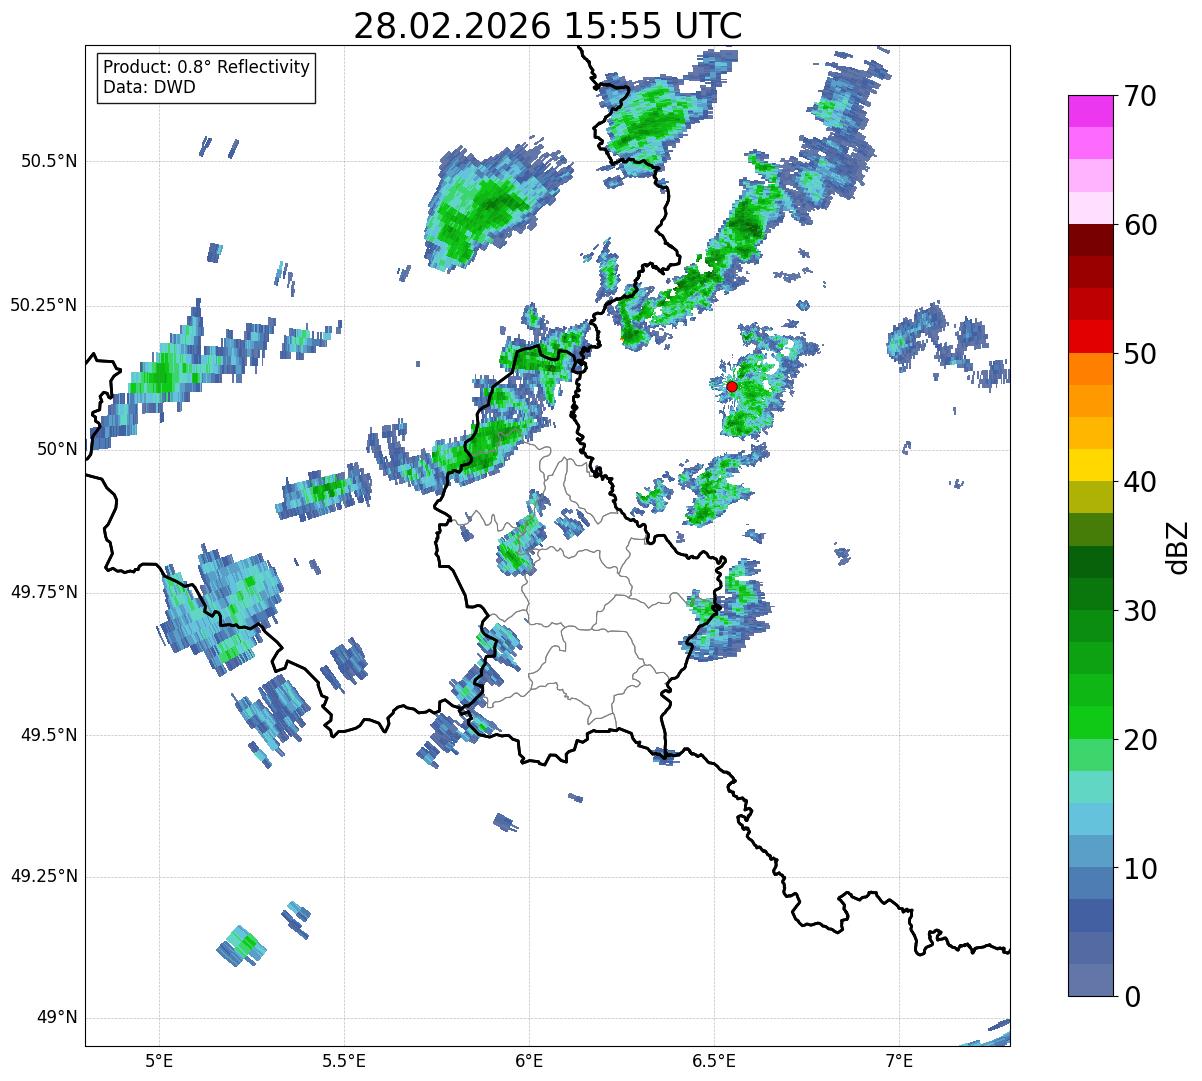Viewport: 1202px width, 1081px height.
Task: Click the 50°N latitude label
Action: (x=57, y=449)
